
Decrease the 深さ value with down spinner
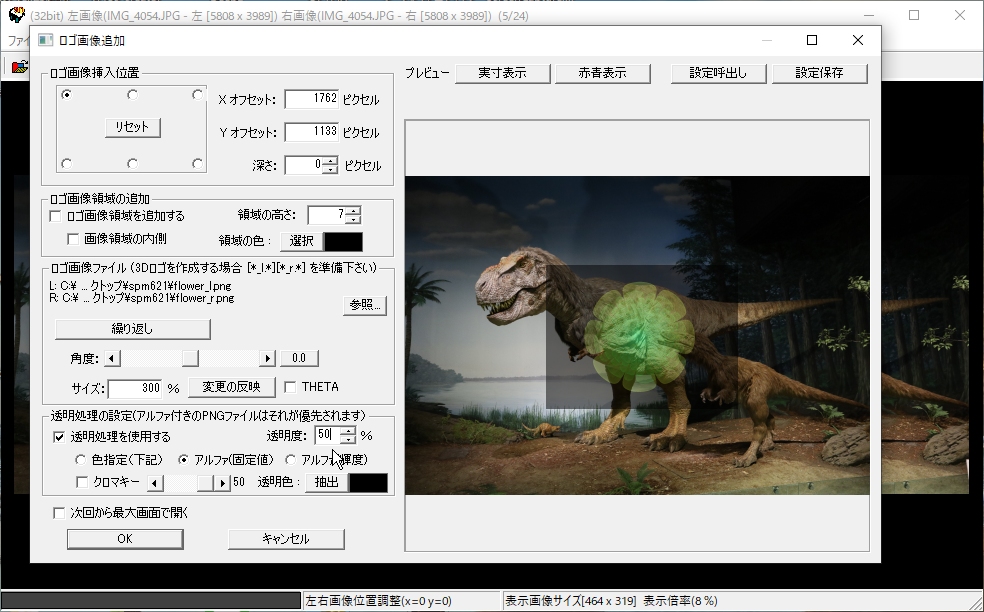(330, 170)
